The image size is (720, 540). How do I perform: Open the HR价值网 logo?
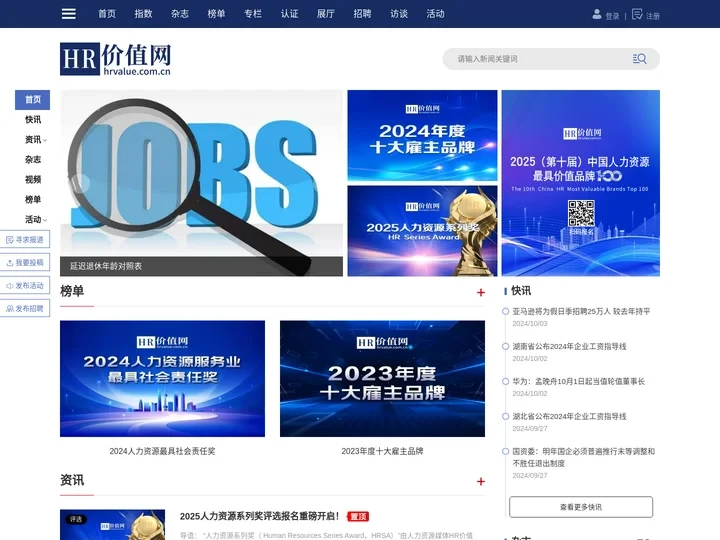point(115,59)
